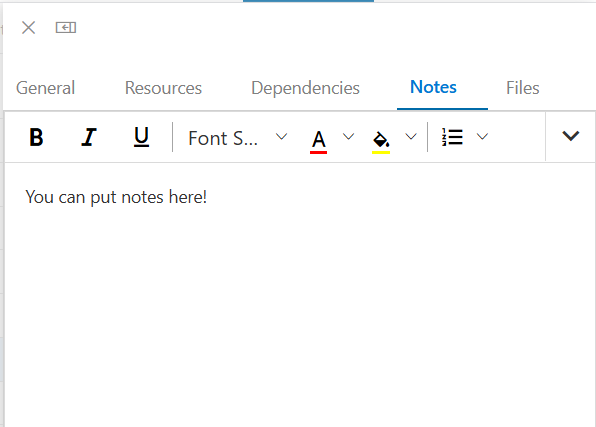The image size is (596, 427).
Task: Expand the highlight color options arrow
Action: (411, 136)
